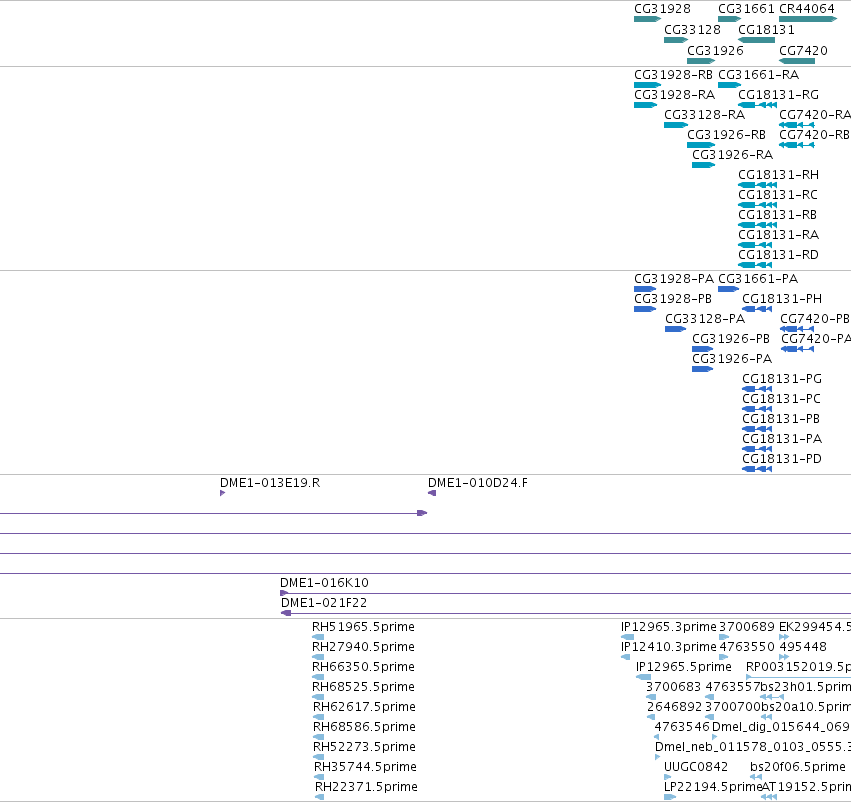Select the CR44064 gene label
Screen dimensions: 851x802
pyautogui.click(x=806, y=9)
